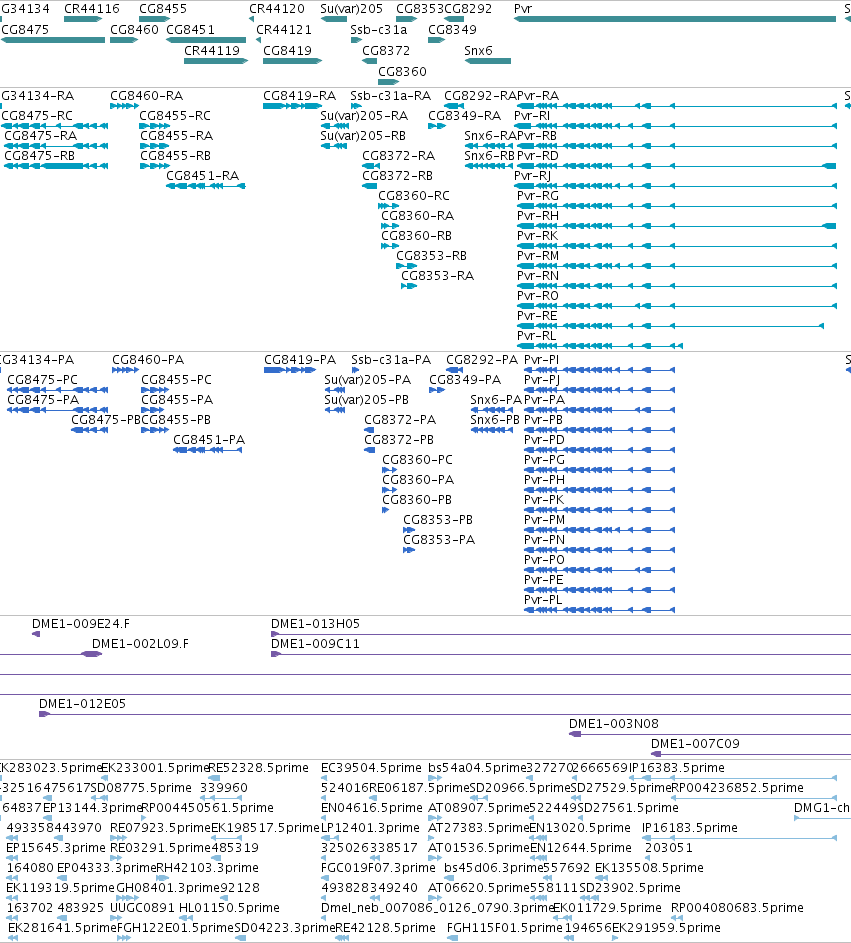Open transcript label CG8455-RB

(176, 156)
